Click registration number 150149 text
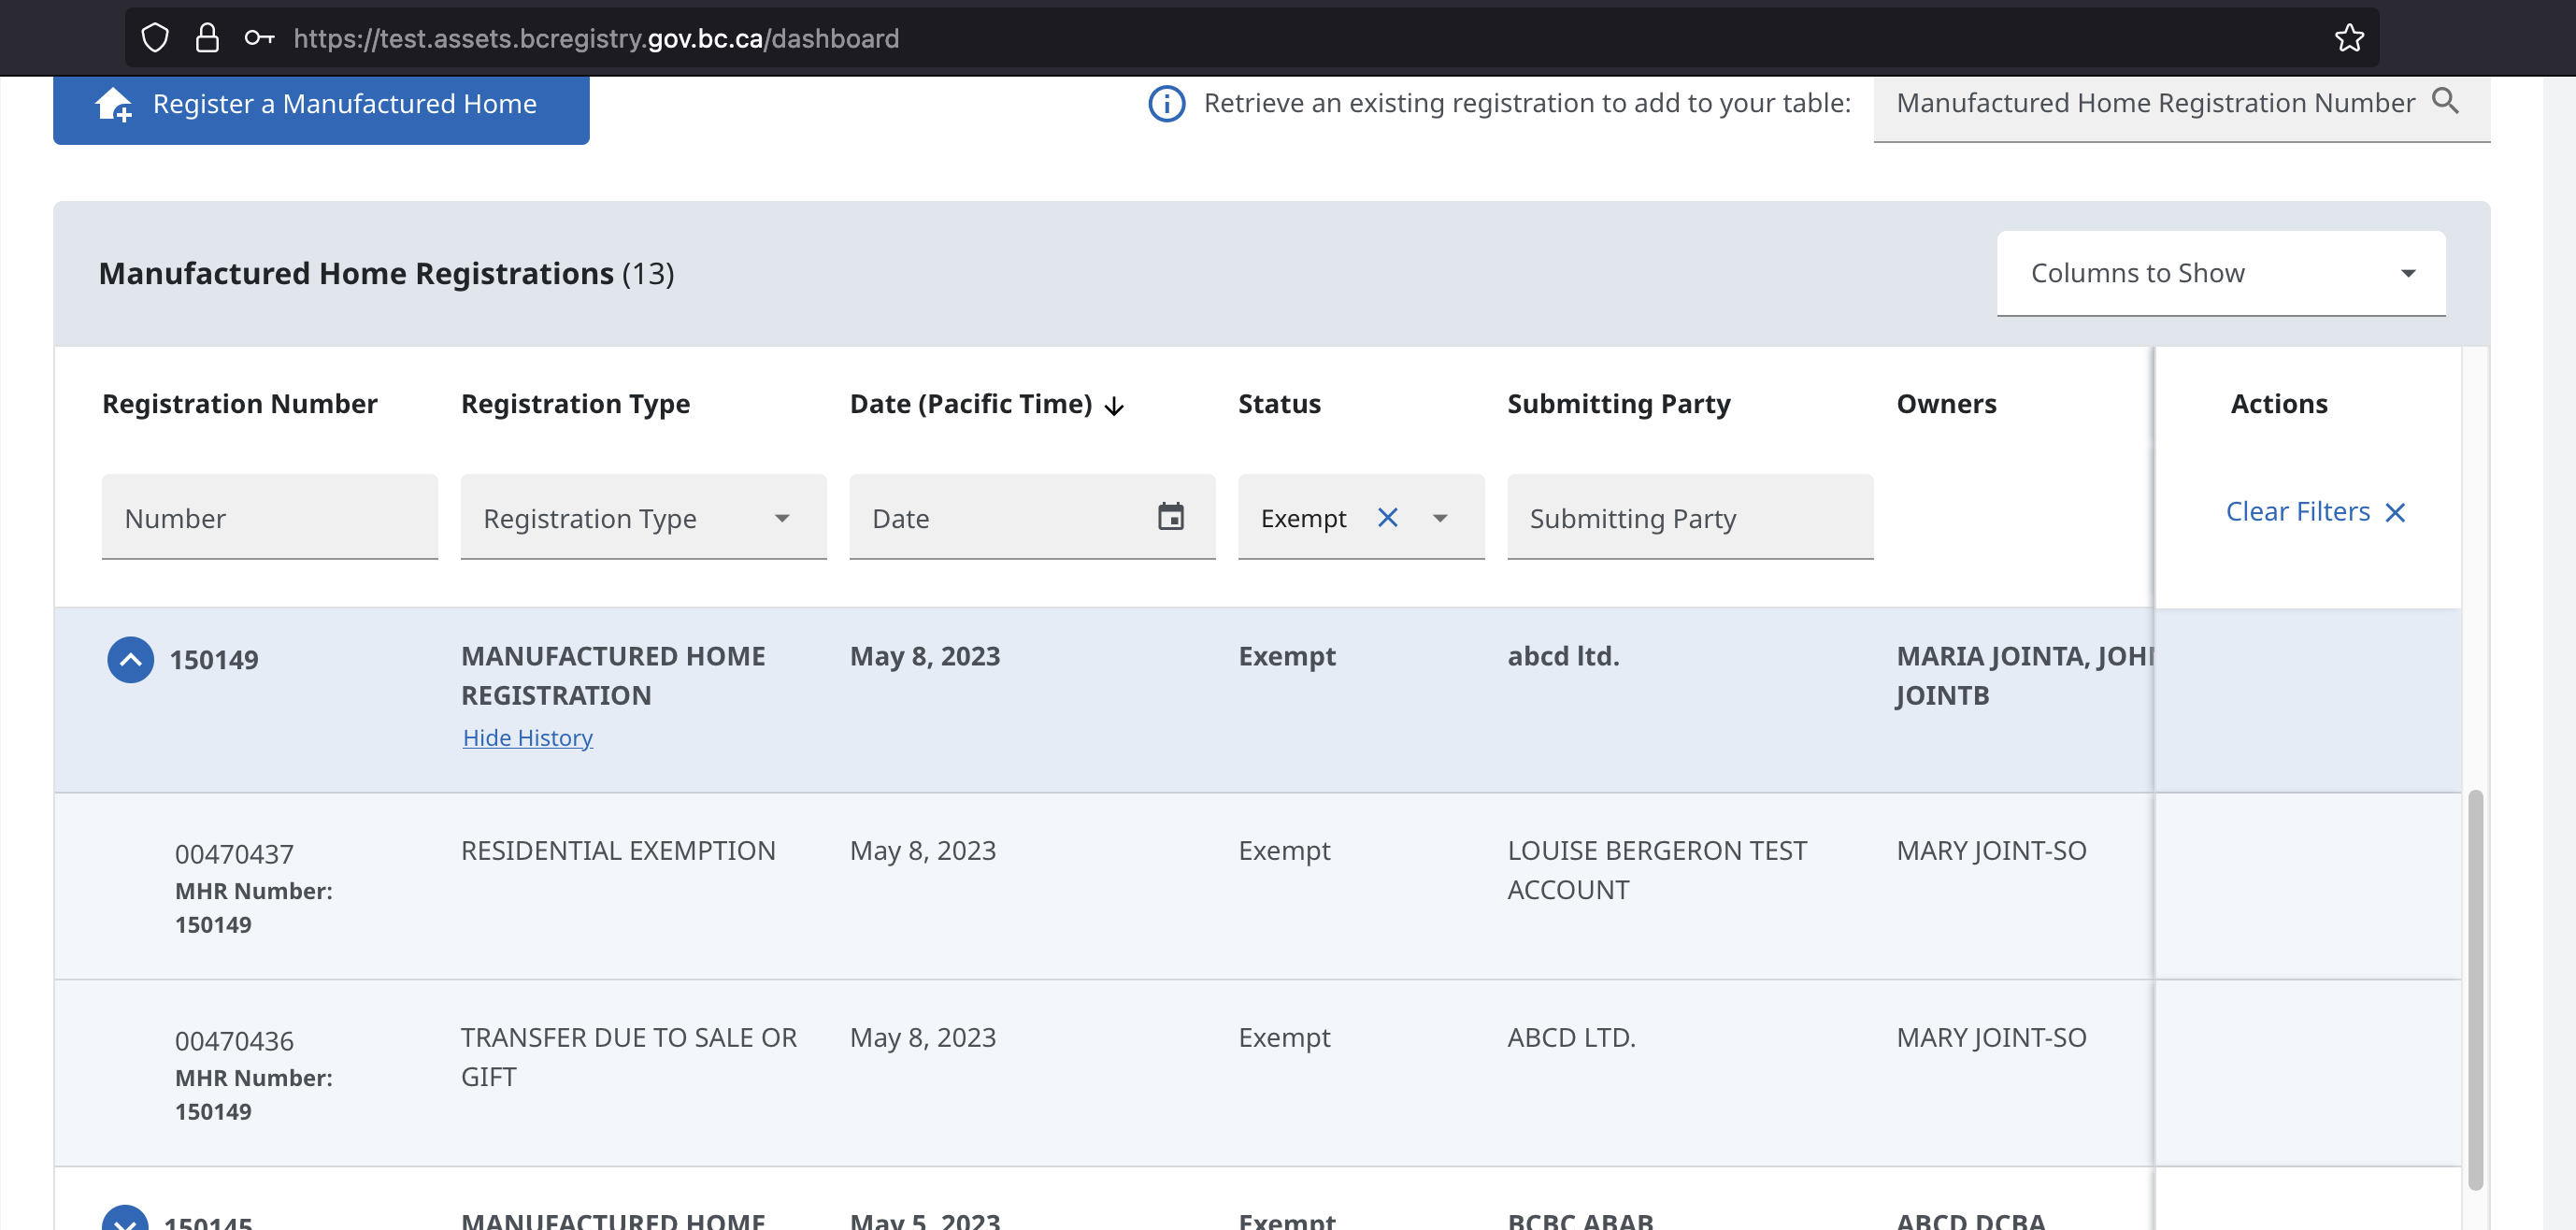Screen dimensions: 2576x1230 213,660
